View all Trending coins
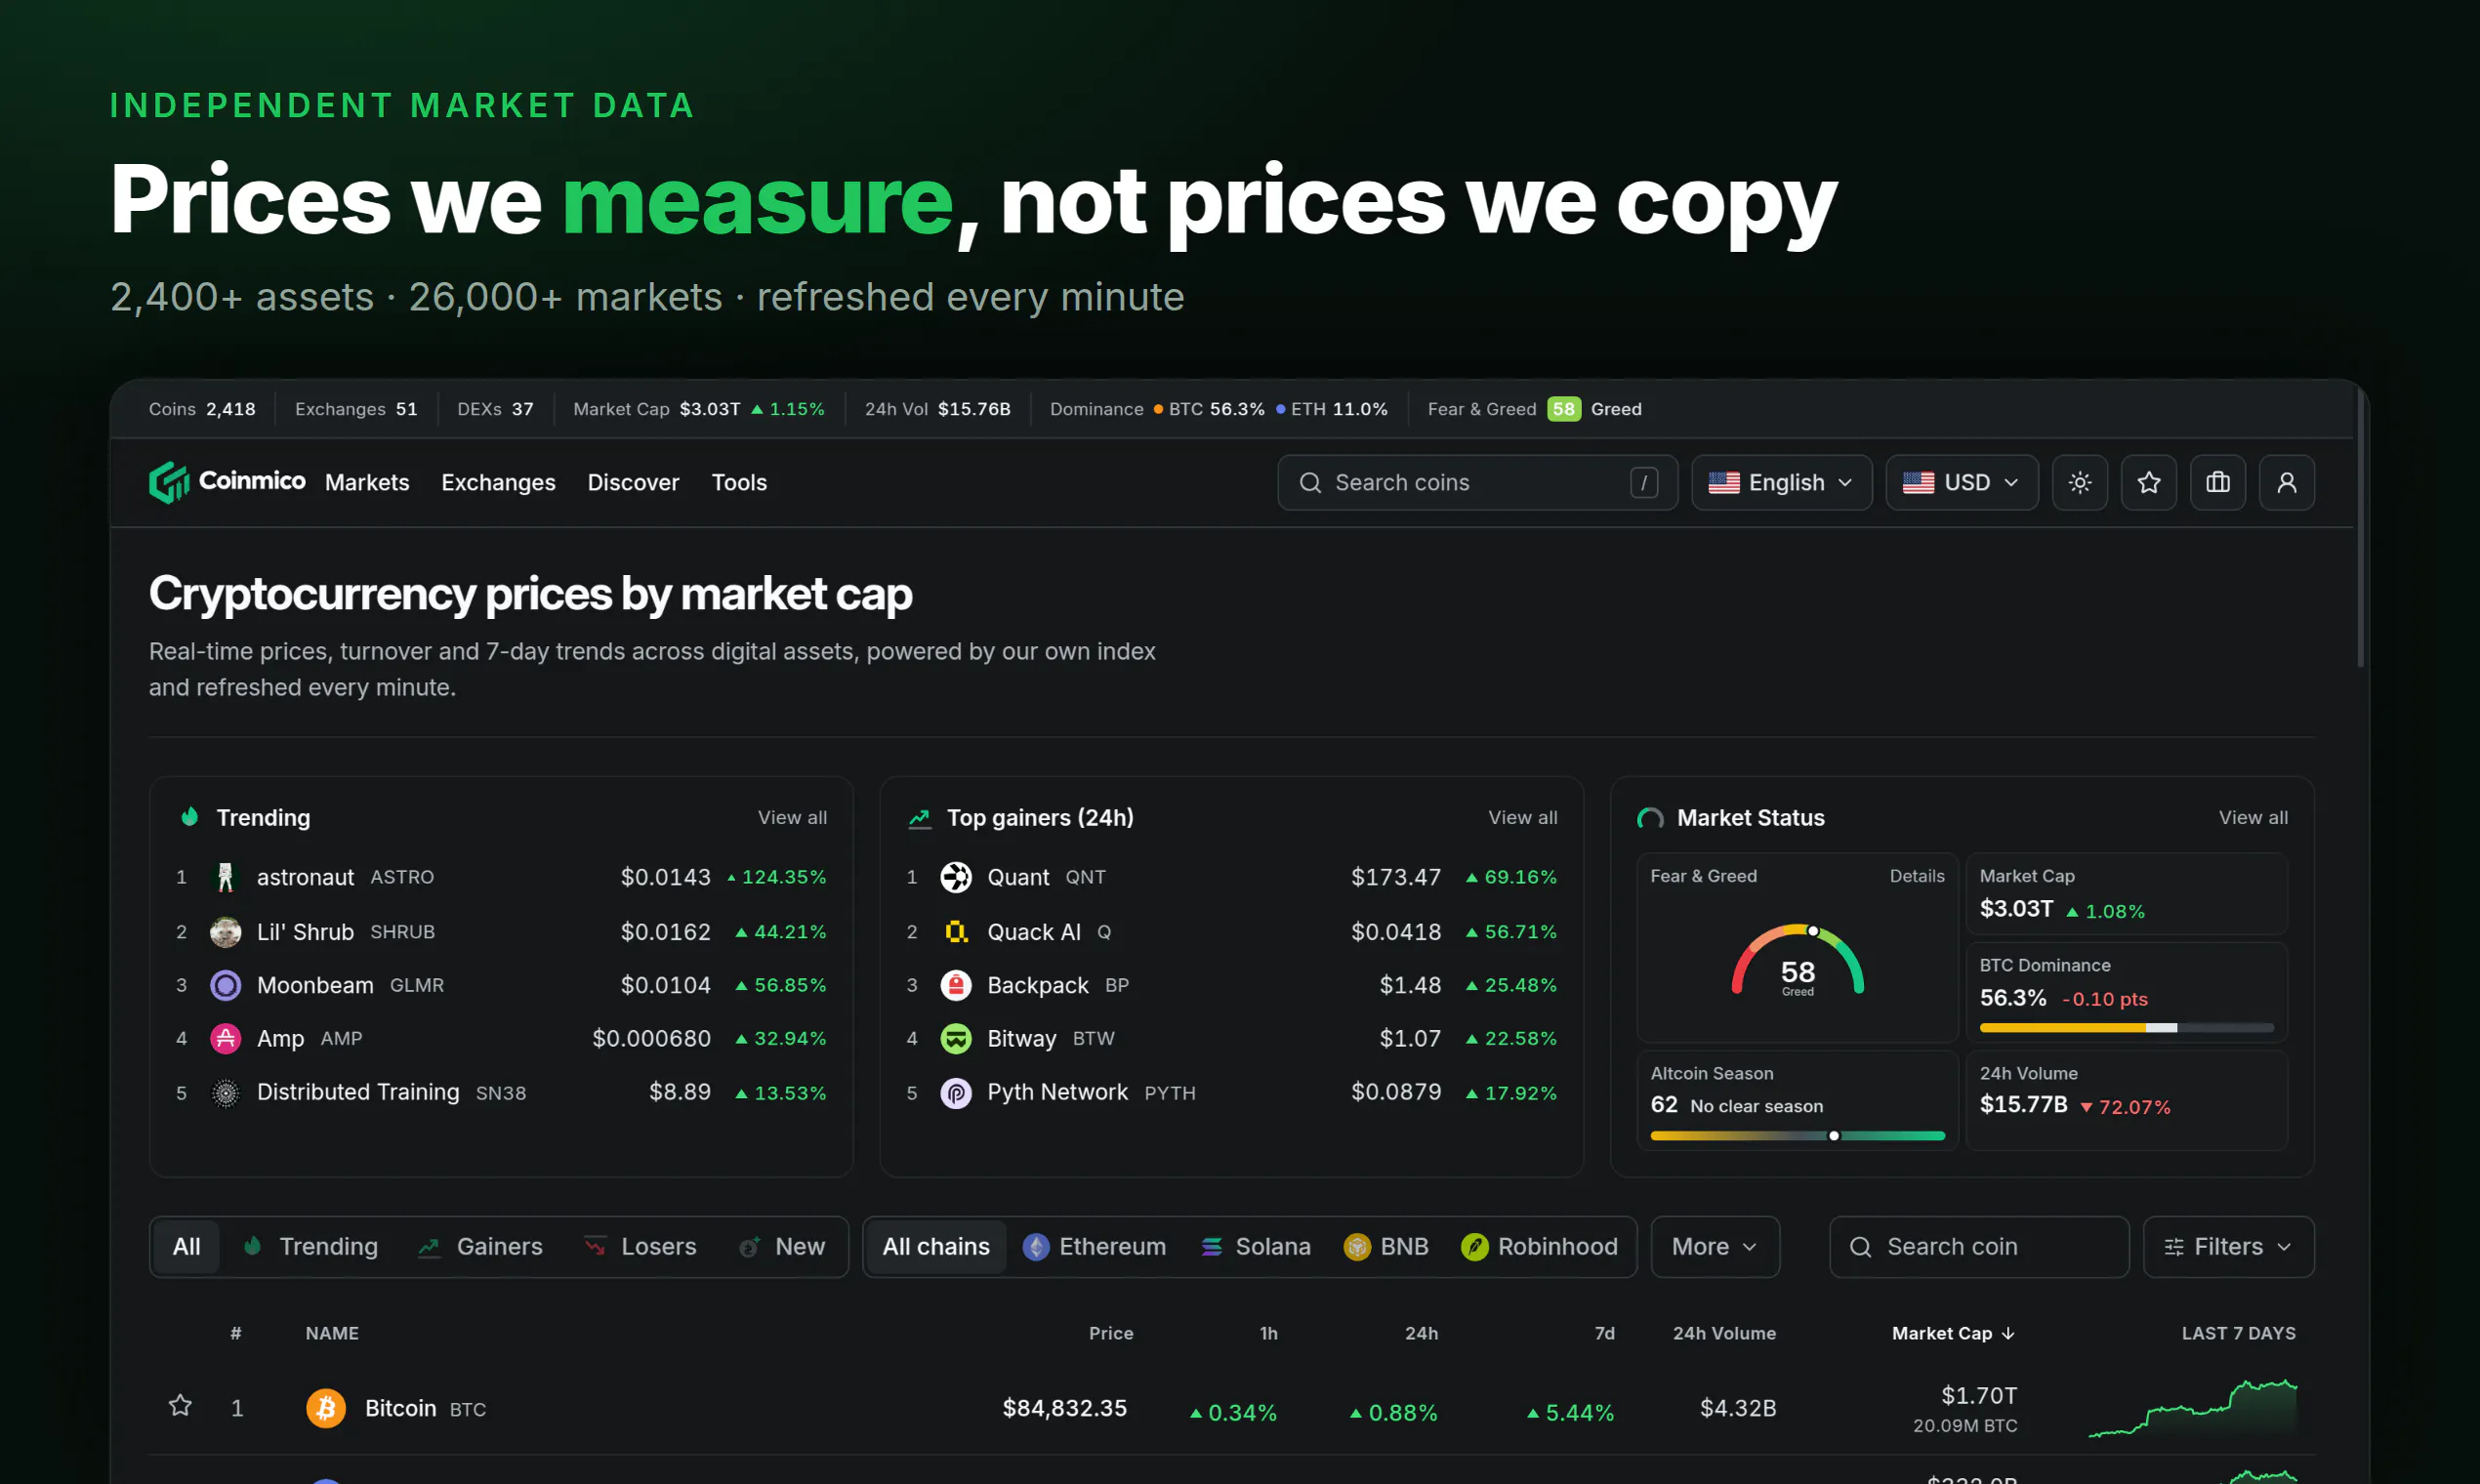Viewport: 2480px width, 1484px height. pyautogui.click(x=792, y=818)
